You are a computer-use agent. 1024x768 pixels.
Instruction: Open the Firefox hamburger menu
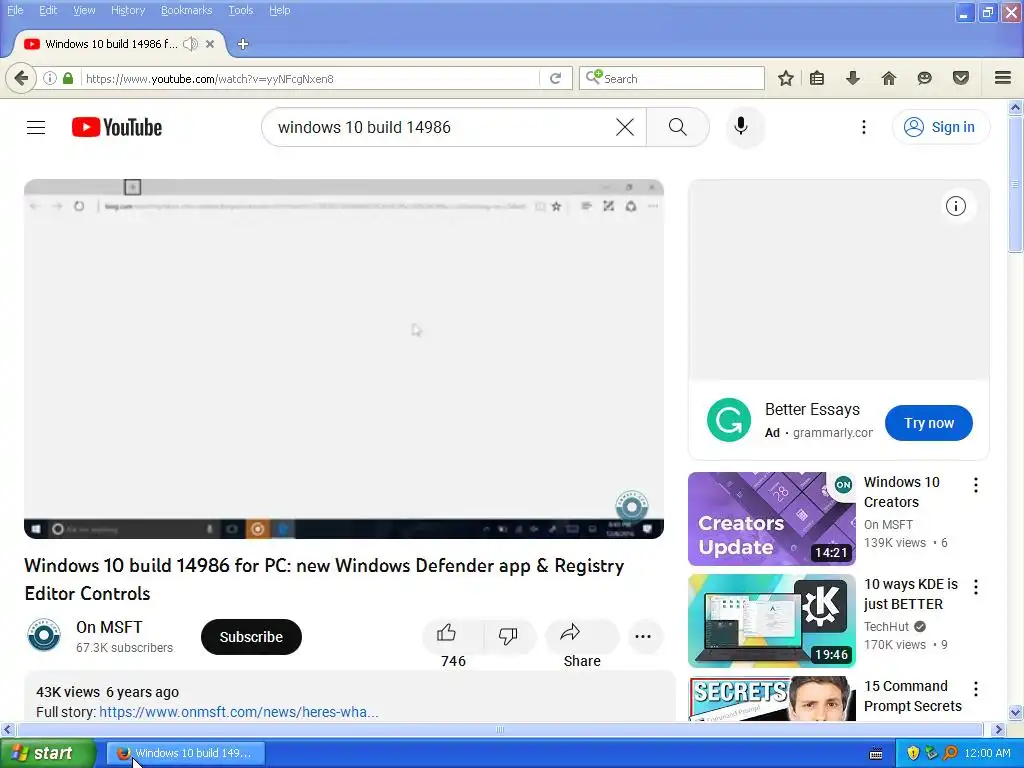(x=1003, y=78)
